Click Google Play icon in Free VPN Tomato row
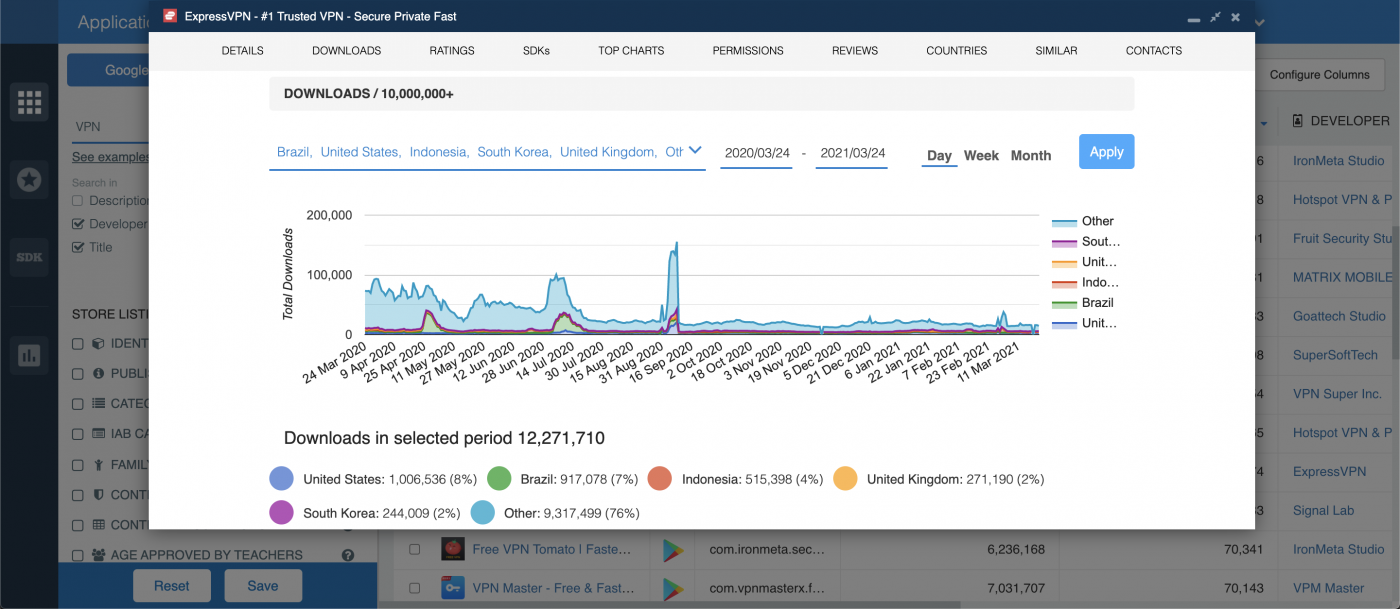The width and height of the screenshot is (1400, 609). coord(672,549)
